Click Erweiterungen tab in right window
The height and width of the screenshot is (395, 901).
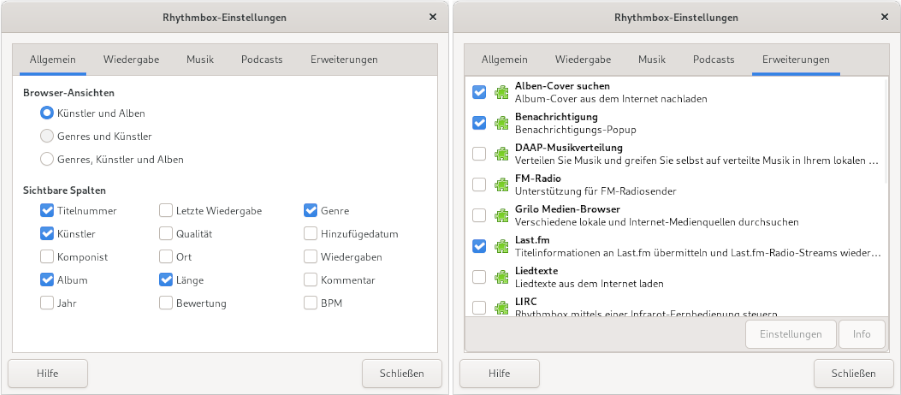point(796,60)
